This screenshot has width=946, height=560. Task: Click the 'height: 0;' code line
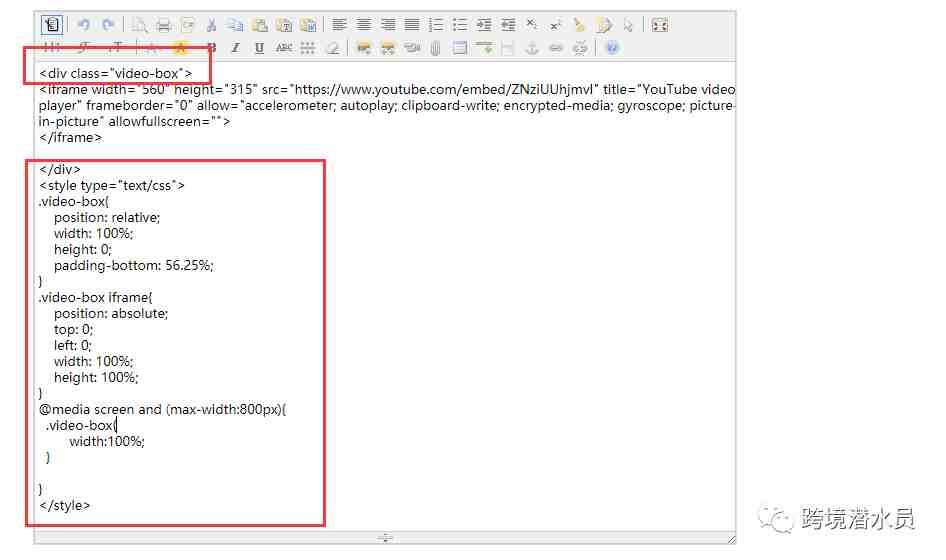tap(83, 250)
